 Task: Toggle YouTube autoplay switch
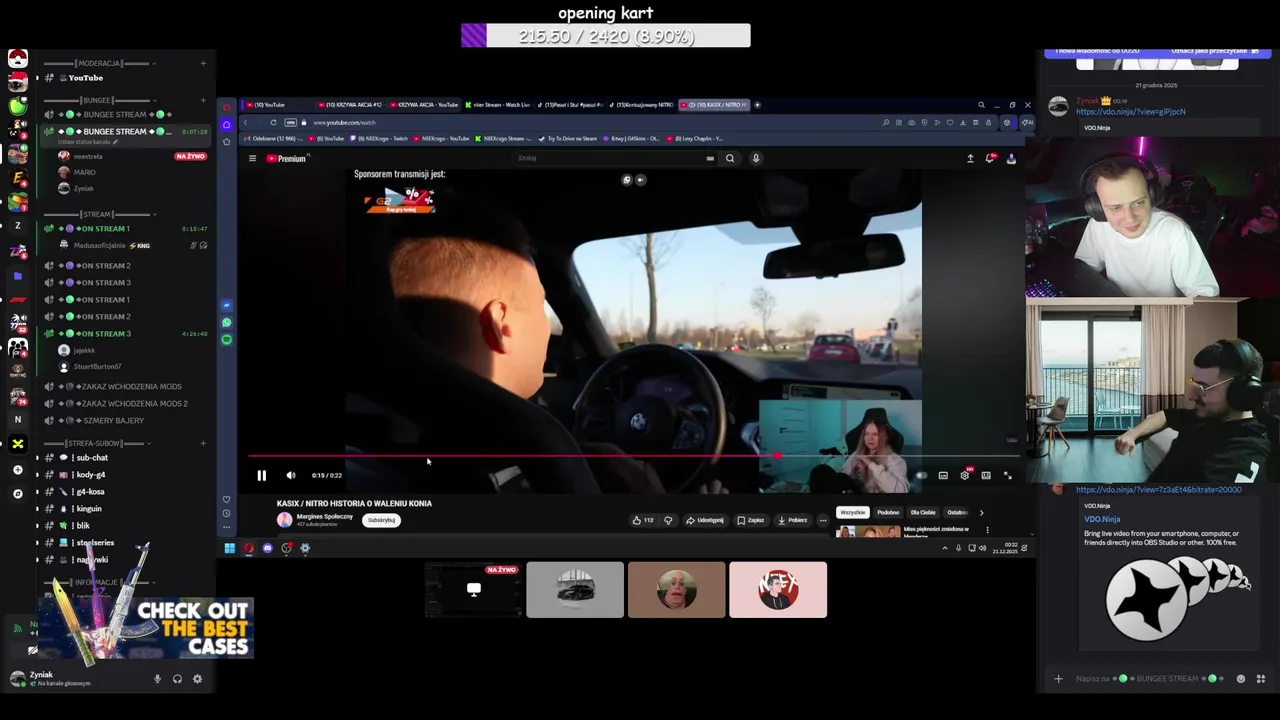pos(921,476)
